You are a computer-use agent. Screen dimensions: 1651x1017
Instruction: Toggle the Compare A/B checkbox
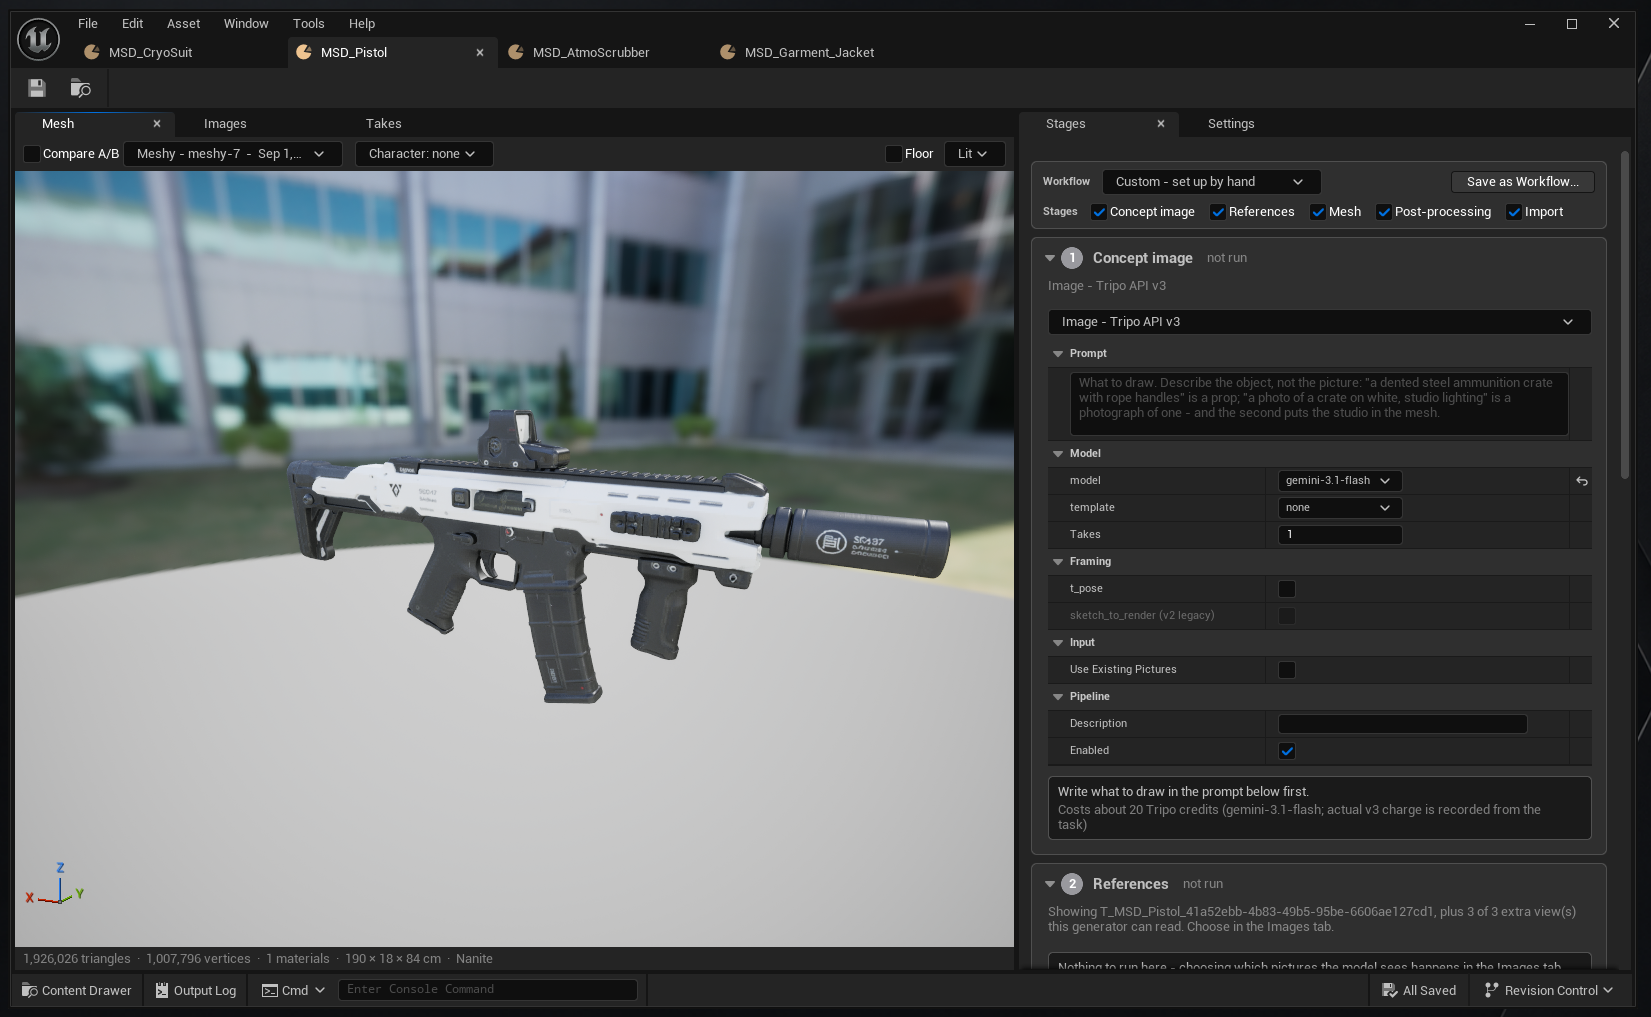(x=32, y=154)
